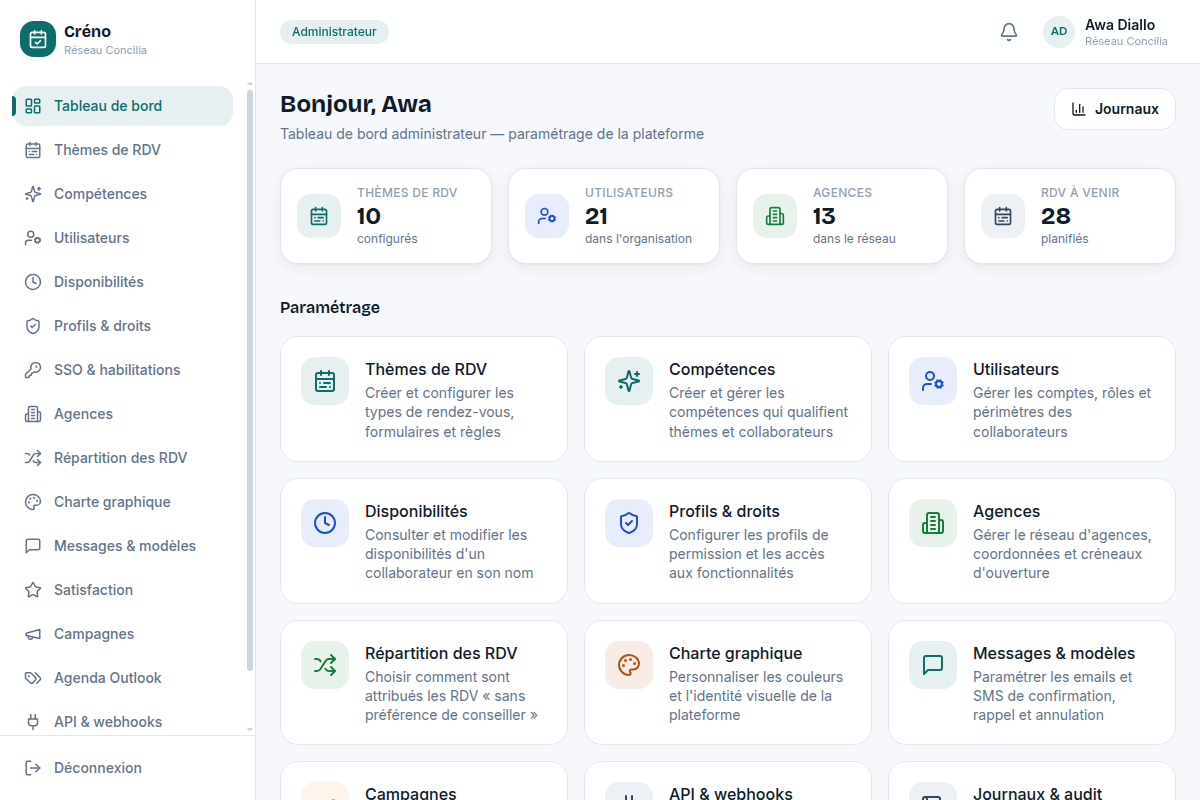This screenshot has height=800, width=1200.
Task: Open Charte graphique settings card title
Action: click(x=736, y=653)
